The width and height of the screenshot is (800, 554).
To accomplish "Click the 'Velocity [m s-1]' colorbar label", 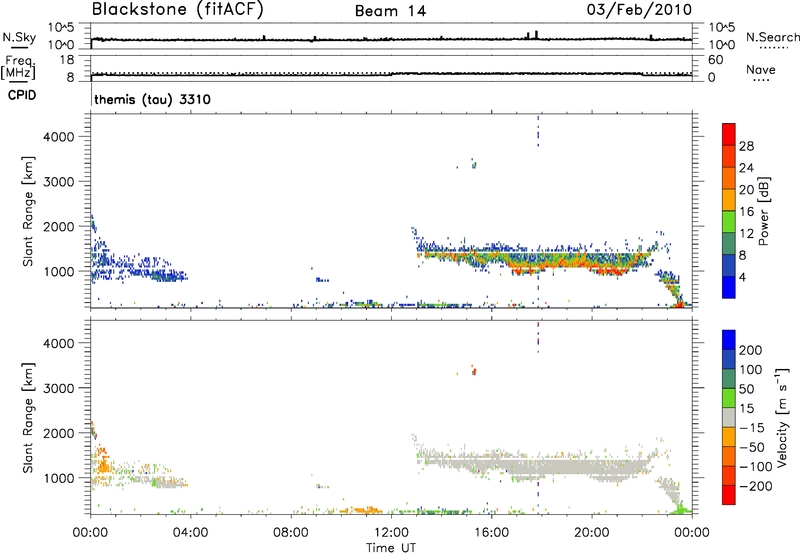I will [x=782, y=417].
